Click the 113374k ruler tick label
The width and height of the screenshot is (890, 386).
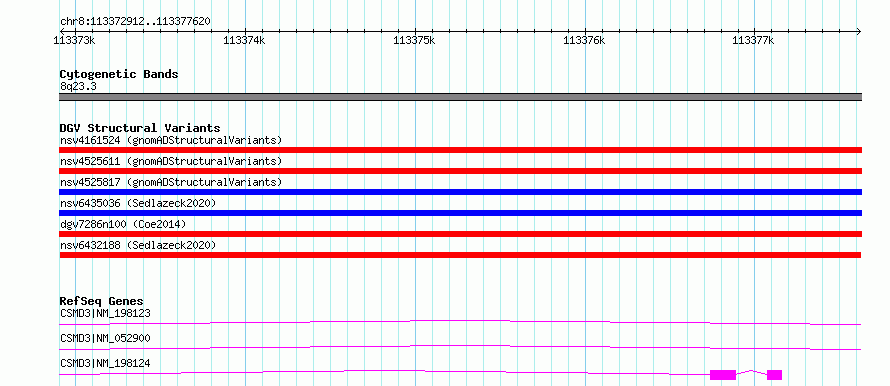coord(244,40)
